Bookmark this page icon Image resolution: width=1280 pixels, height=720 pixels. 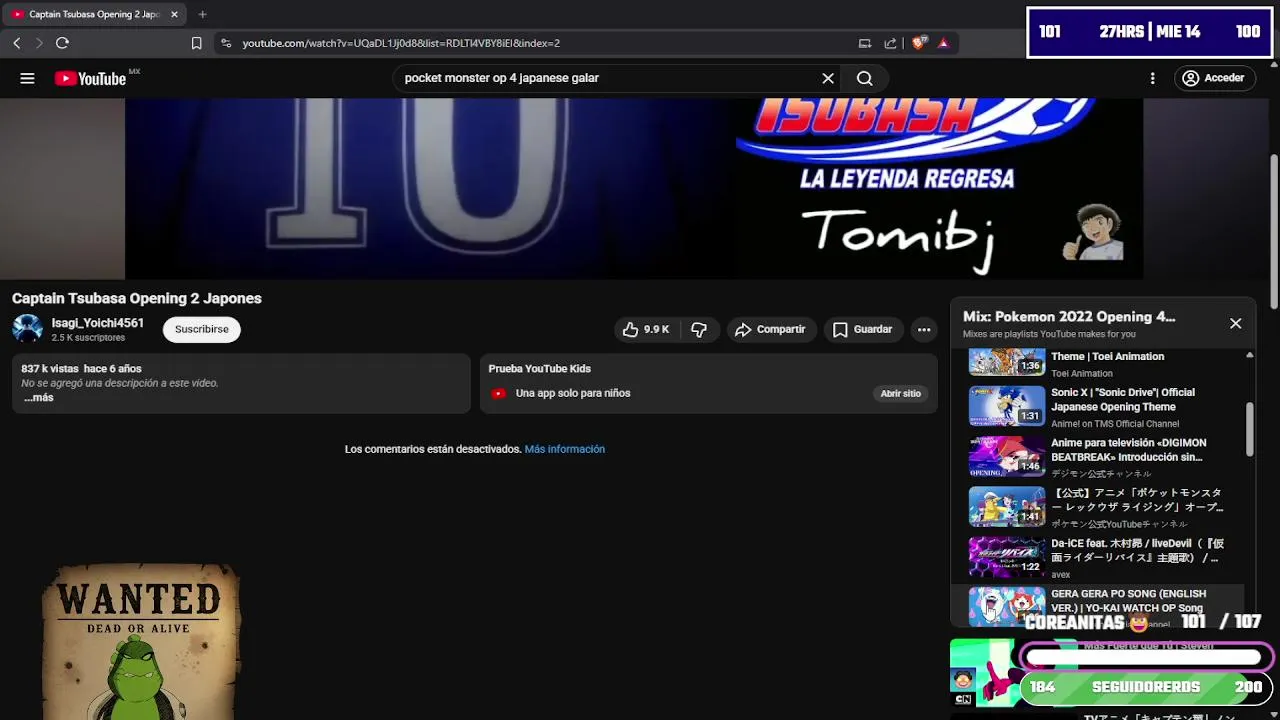[x=196, y=43]
